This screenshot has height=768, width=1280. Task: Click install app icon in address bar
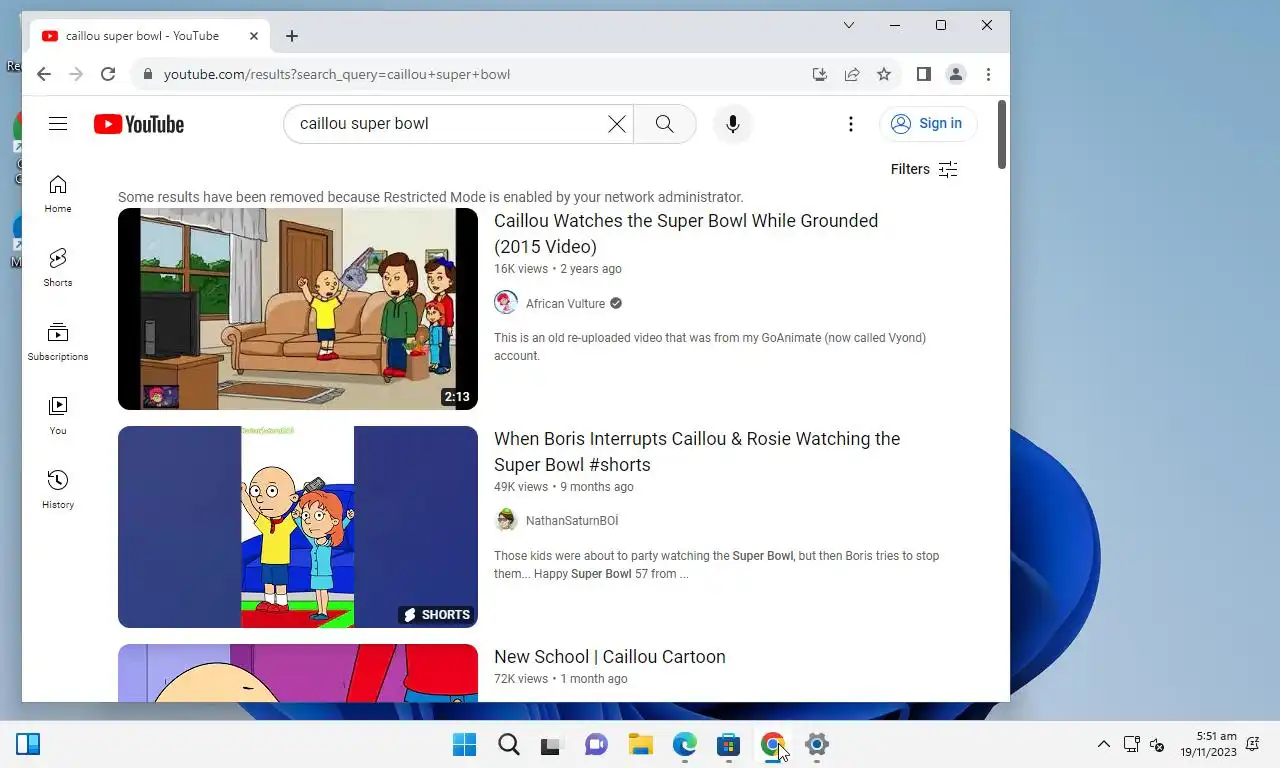click(x=820, y=74)
